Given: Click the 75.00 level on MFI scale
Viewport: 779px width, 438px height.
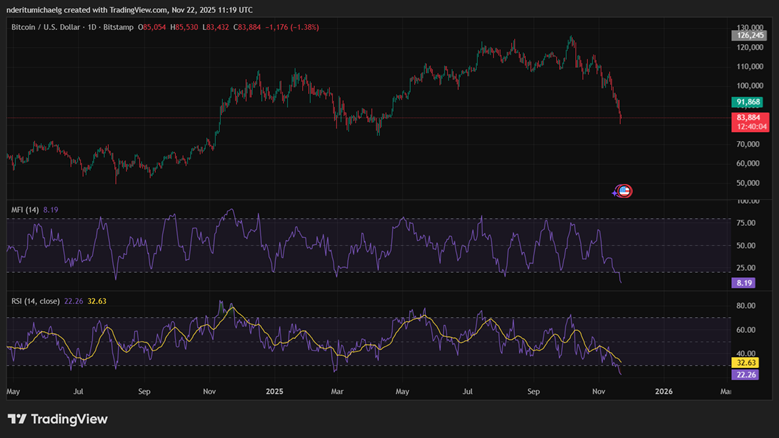Looking at the screenshot, I should click(745, 220).
